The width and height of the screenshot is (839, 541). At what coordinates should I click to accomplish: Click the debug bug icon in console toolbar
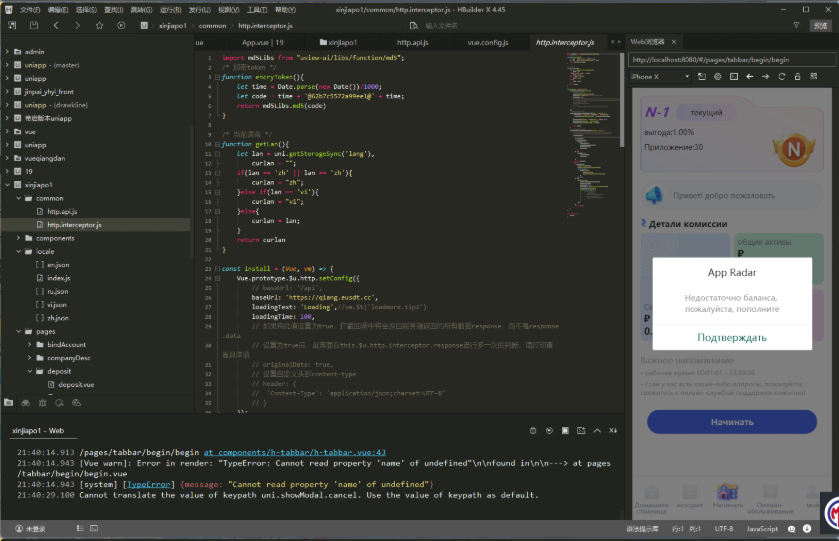[533, 430]
